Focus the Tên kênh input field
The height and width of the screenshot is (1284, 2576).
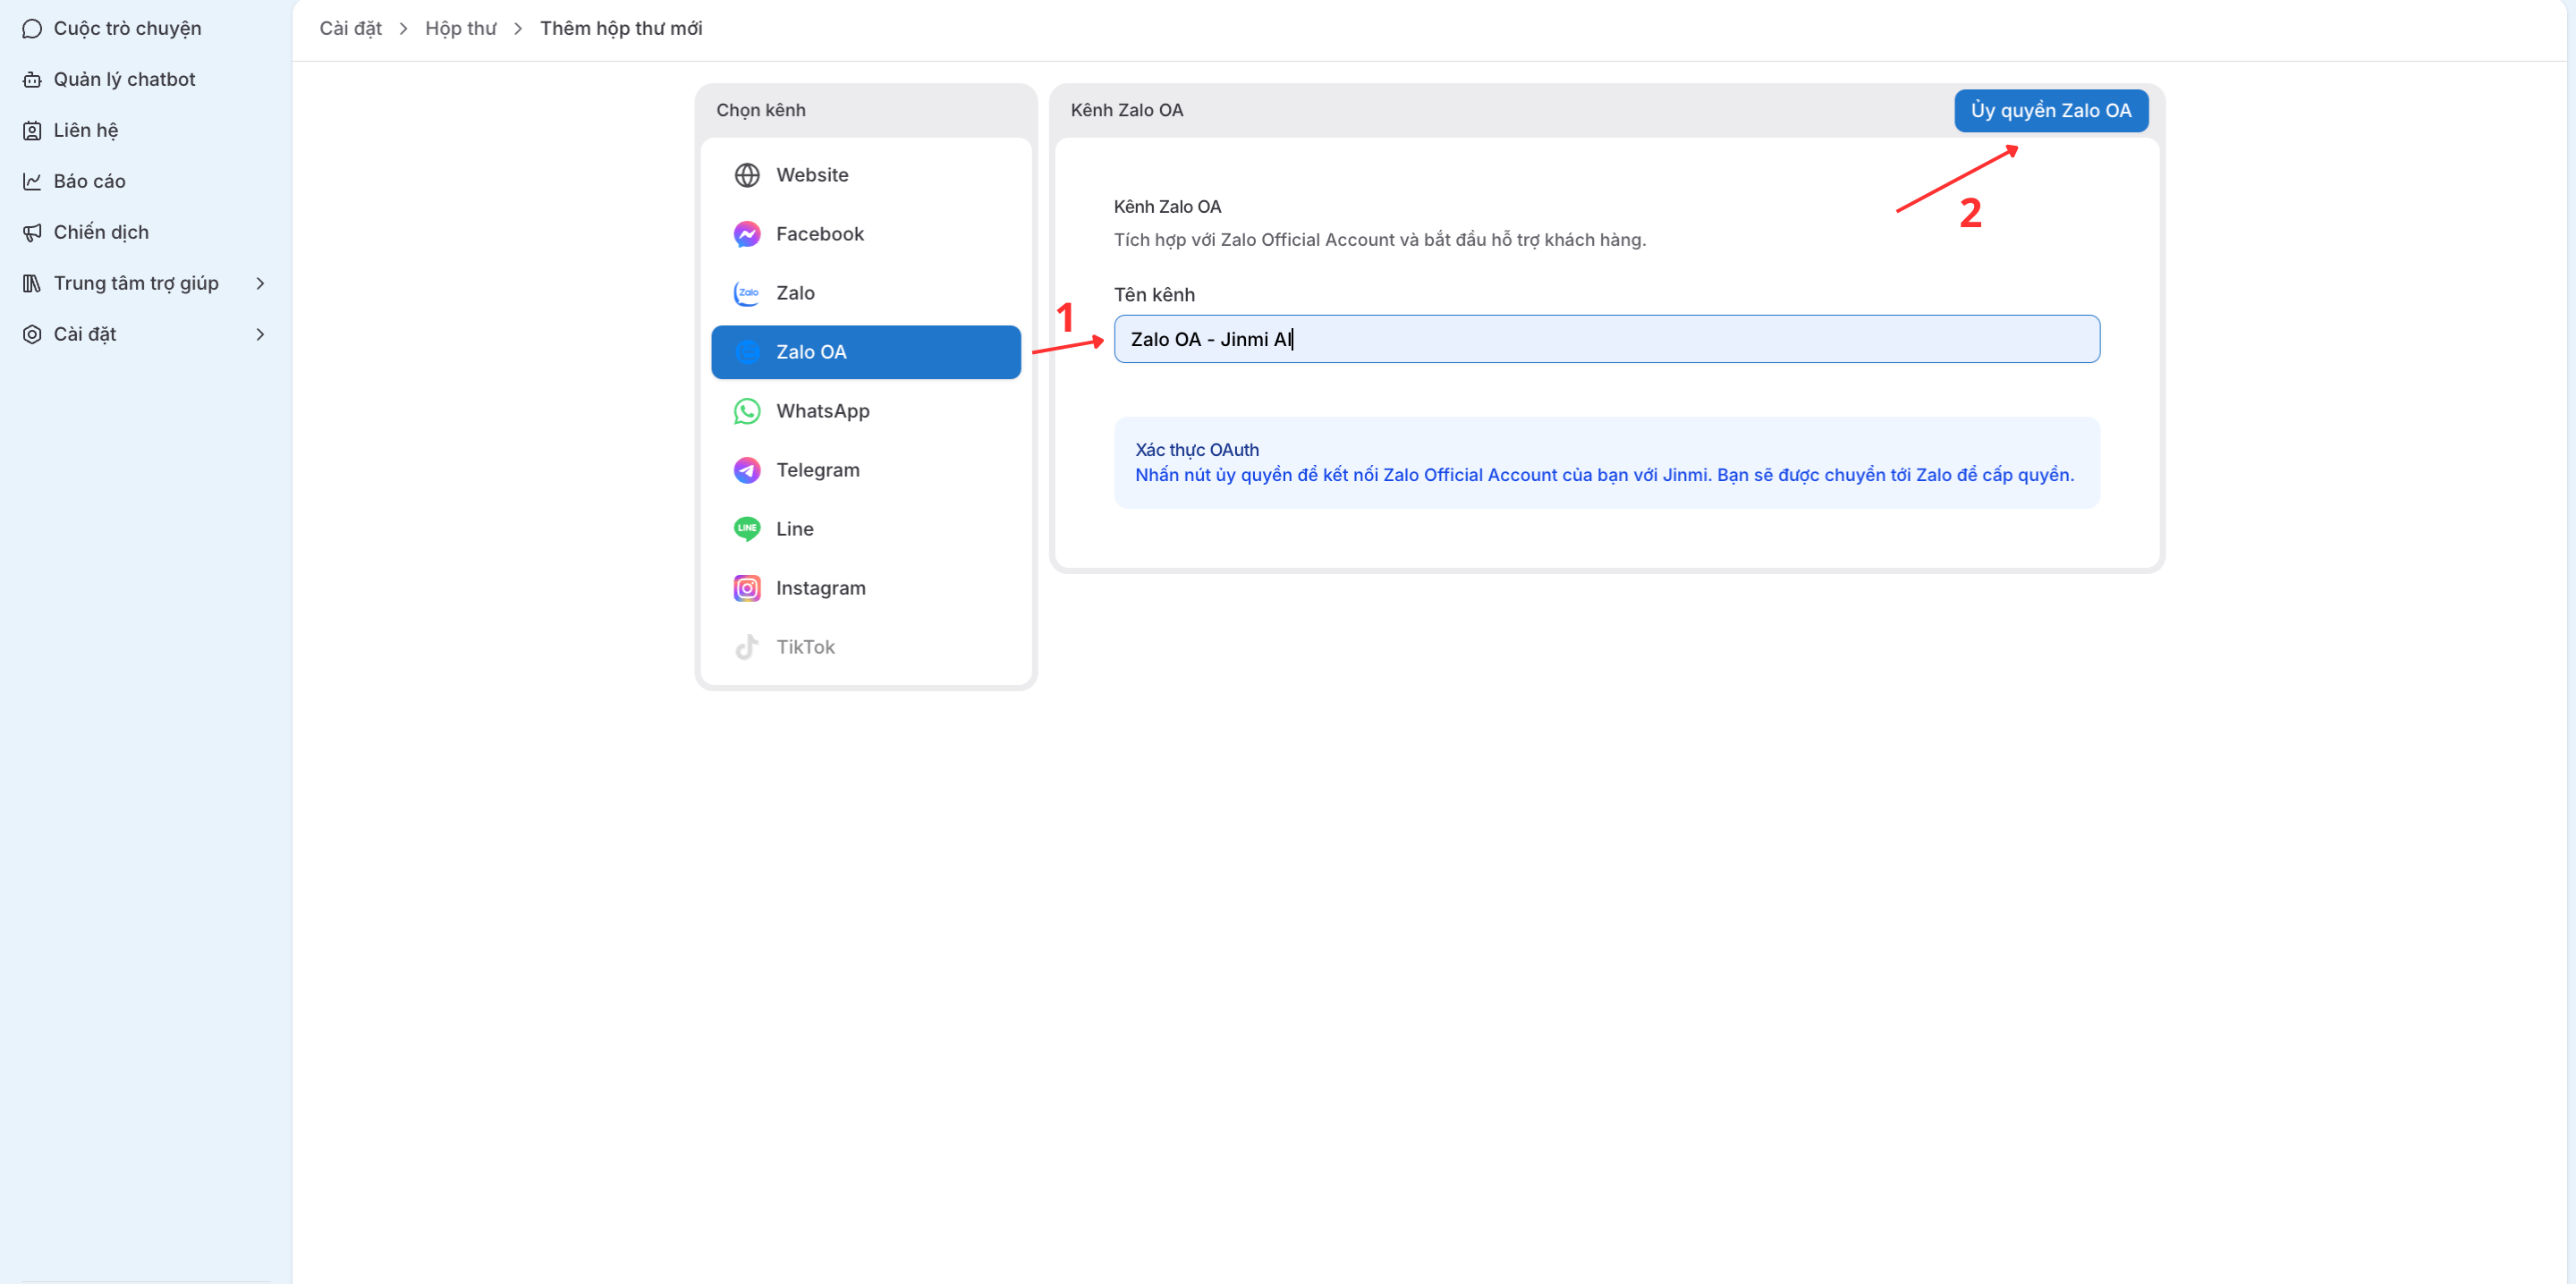coord(1606,339)
